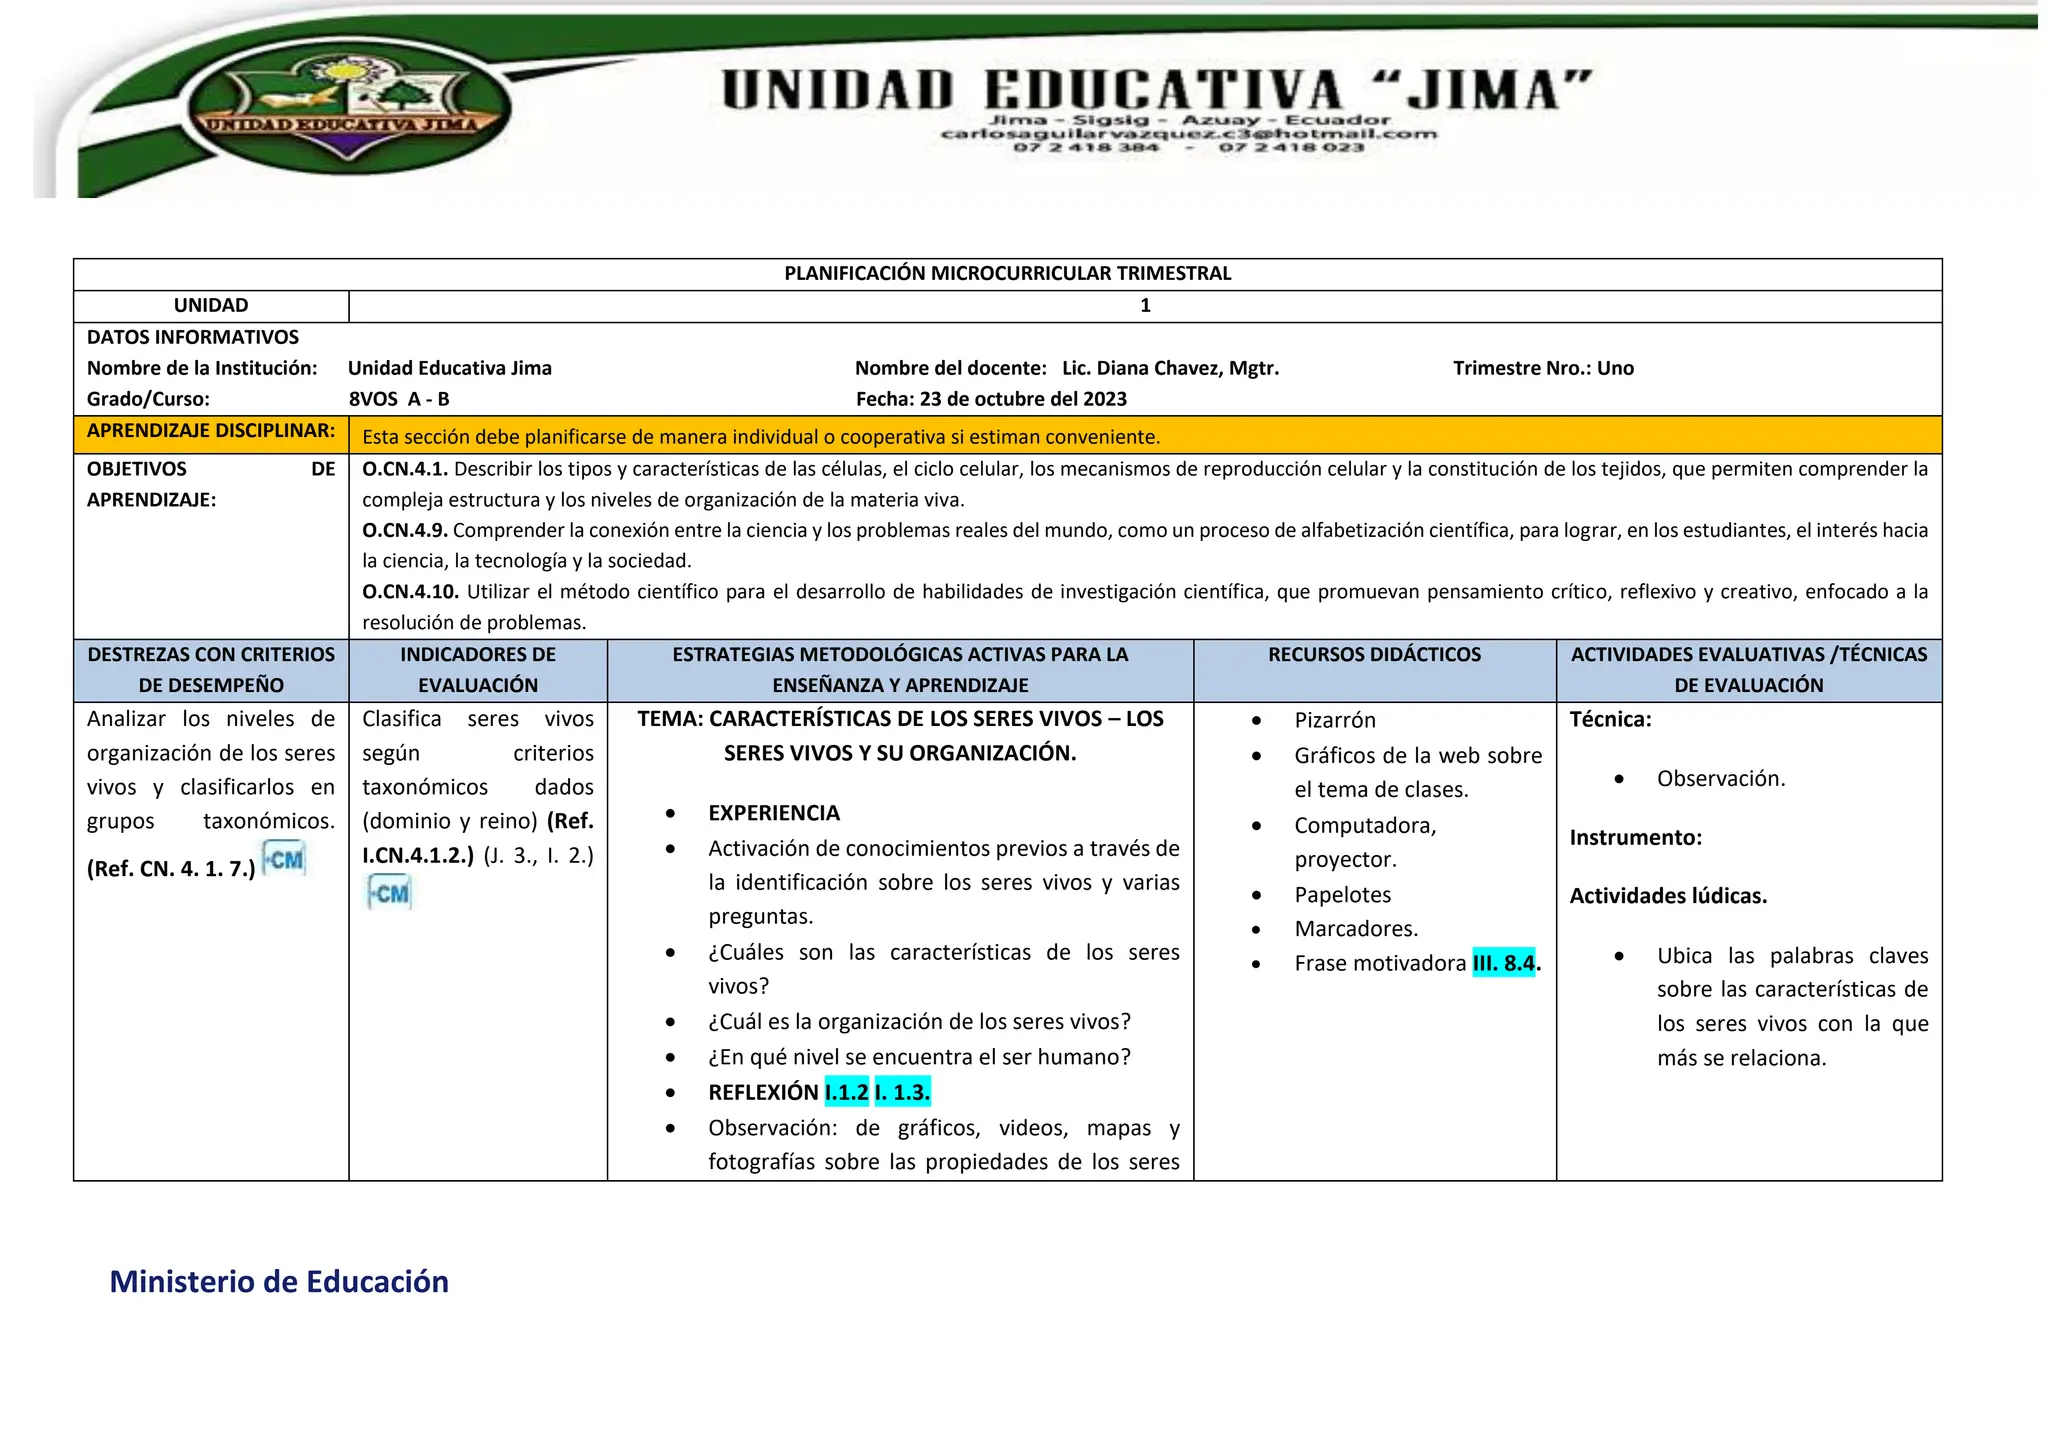Viewport: 2048px width, 1448px height.
Task: Click the REFLEXIÓN bullet heading
Action: click(763, 1092)
